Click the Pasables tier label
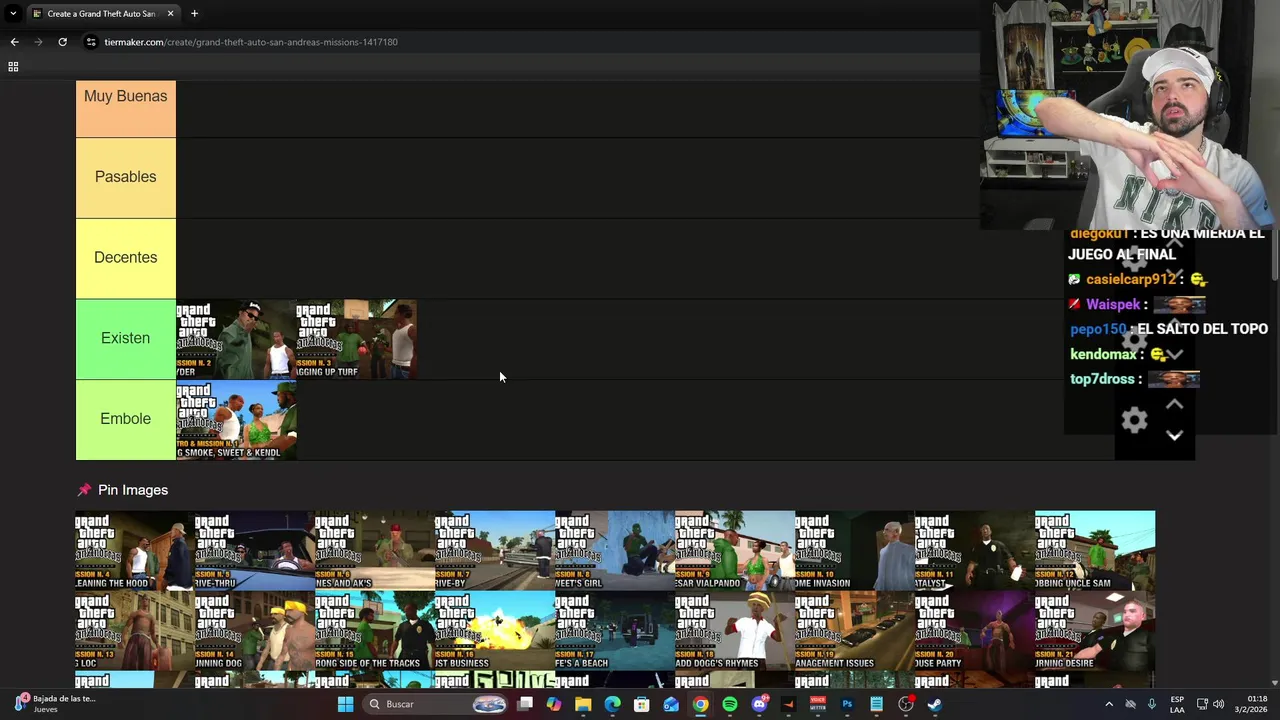1280x720 pixels. pos(125,177)
